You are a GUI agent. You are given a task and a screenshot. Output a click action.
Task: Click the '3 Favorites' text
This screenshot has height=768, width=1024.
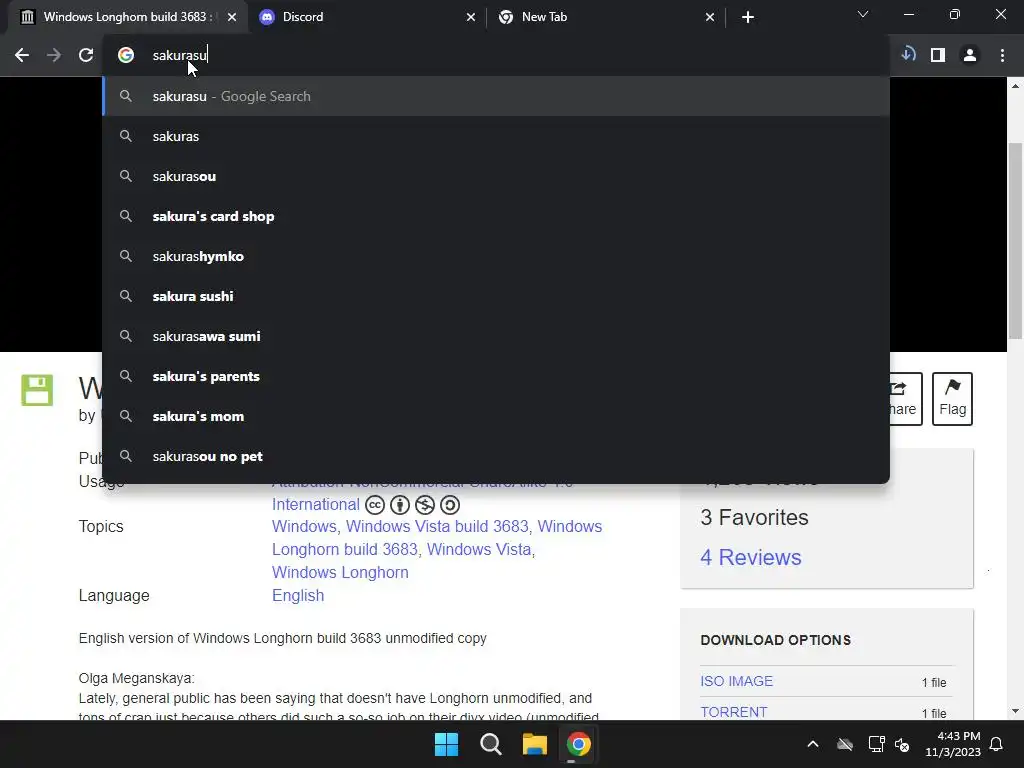point(754,517)
